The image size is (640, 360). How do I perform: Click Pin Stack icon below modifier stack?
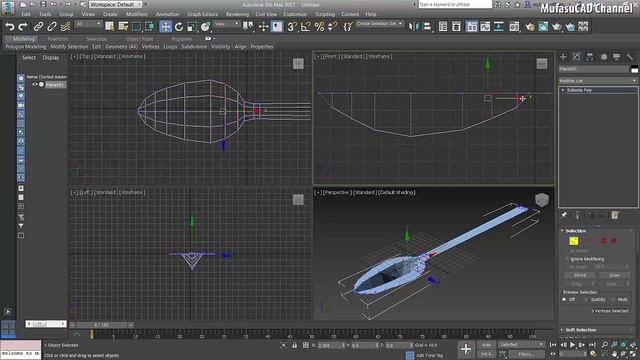(564, 215)
